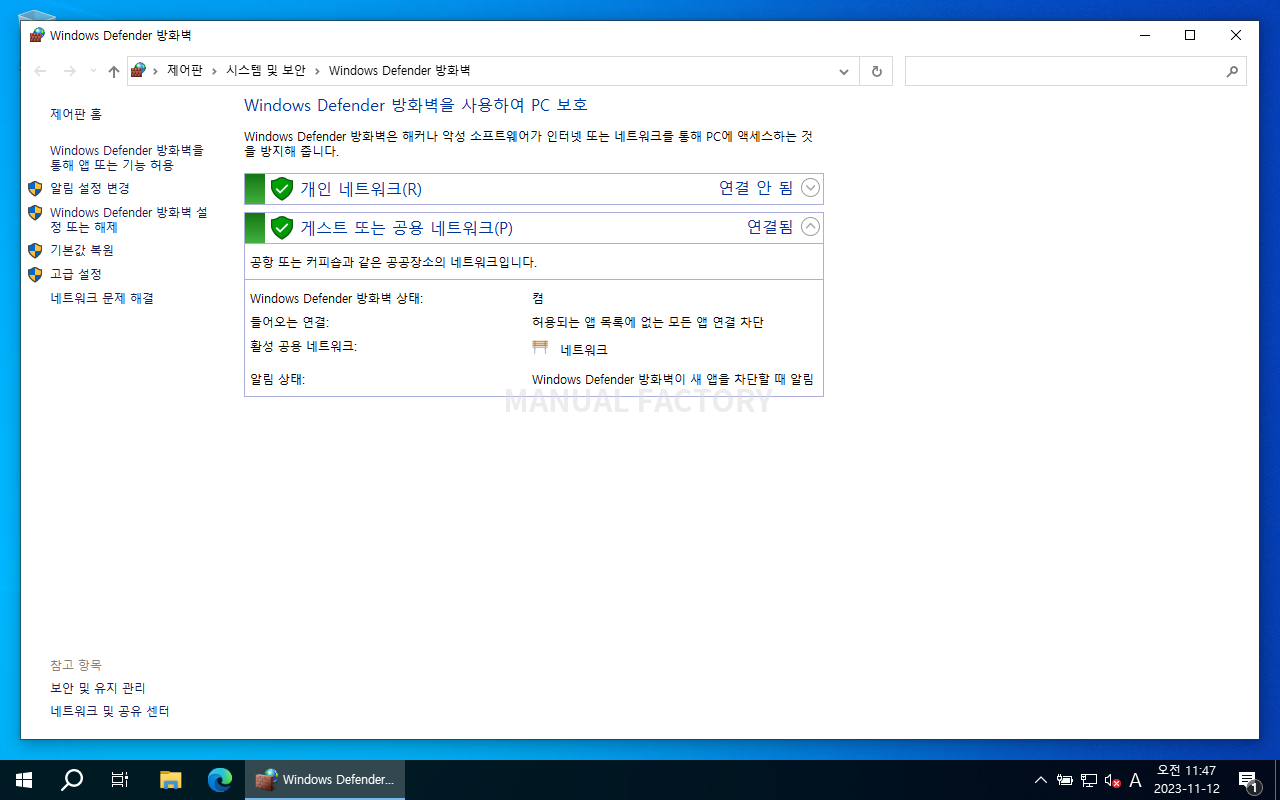Image resolution: width=1280 pixels, height=800 pixels.
Task: Open 보안 및 유지 관리 link
Action: click(x=98, y=688)
